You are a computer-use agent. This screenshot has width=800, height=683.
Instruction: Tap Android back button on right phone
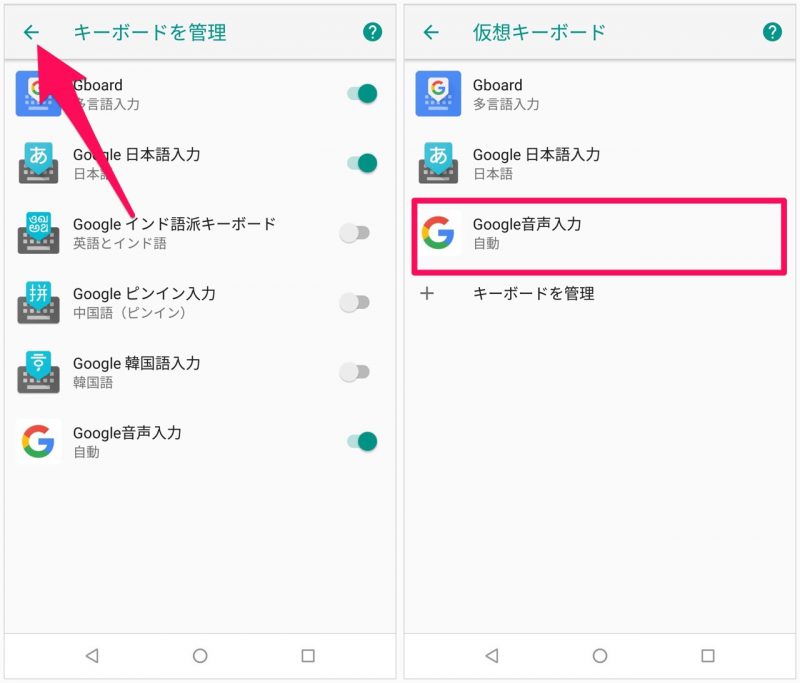(x=492, y=655)
